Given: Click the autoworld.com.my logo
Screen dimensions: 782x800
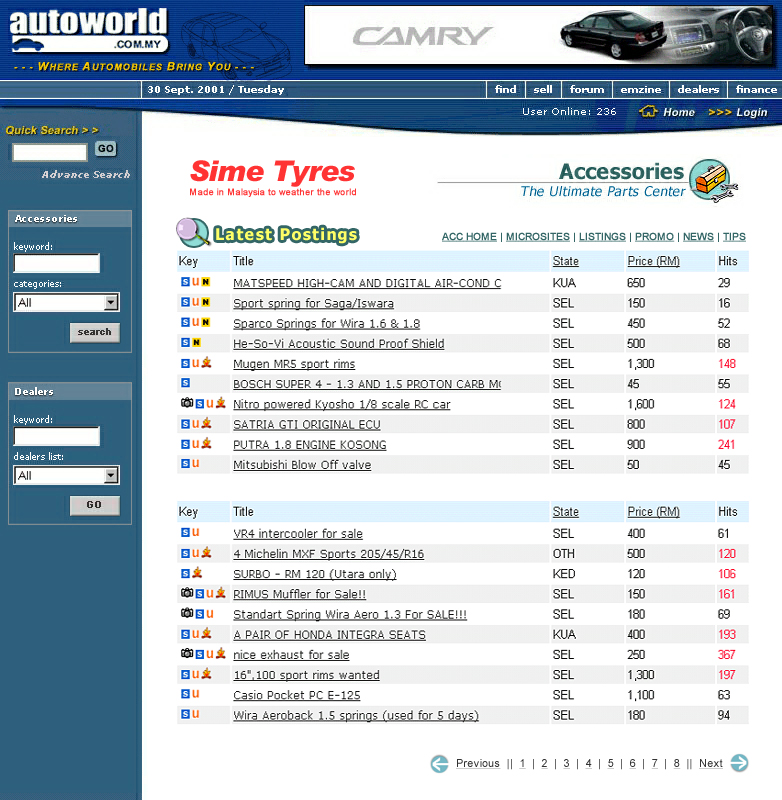Looking at the screenshot, I should [x=88, y=31].
